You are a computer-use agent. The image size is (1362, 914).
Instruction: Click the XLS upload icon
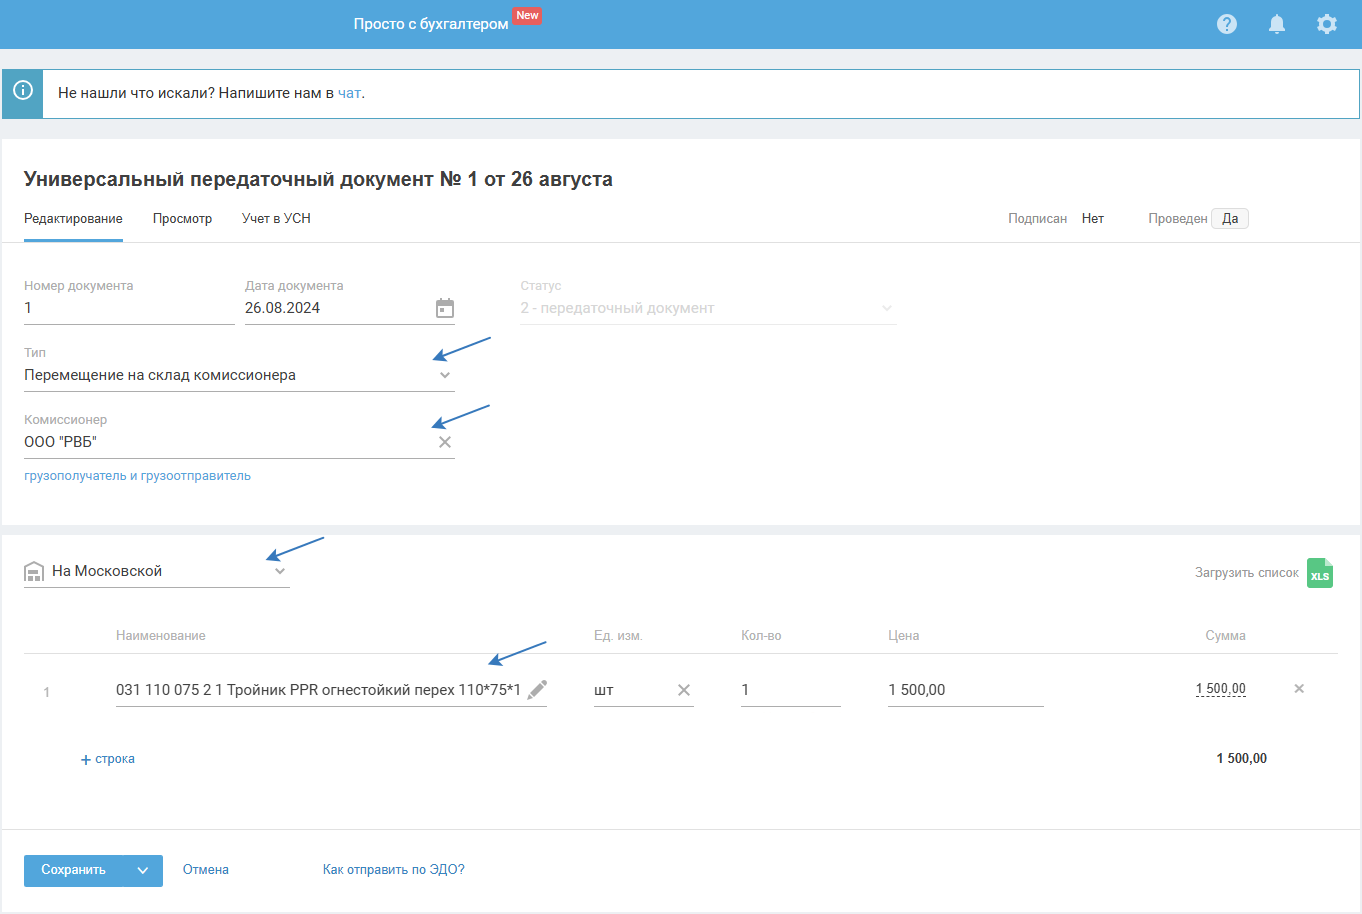(1320, 573)
